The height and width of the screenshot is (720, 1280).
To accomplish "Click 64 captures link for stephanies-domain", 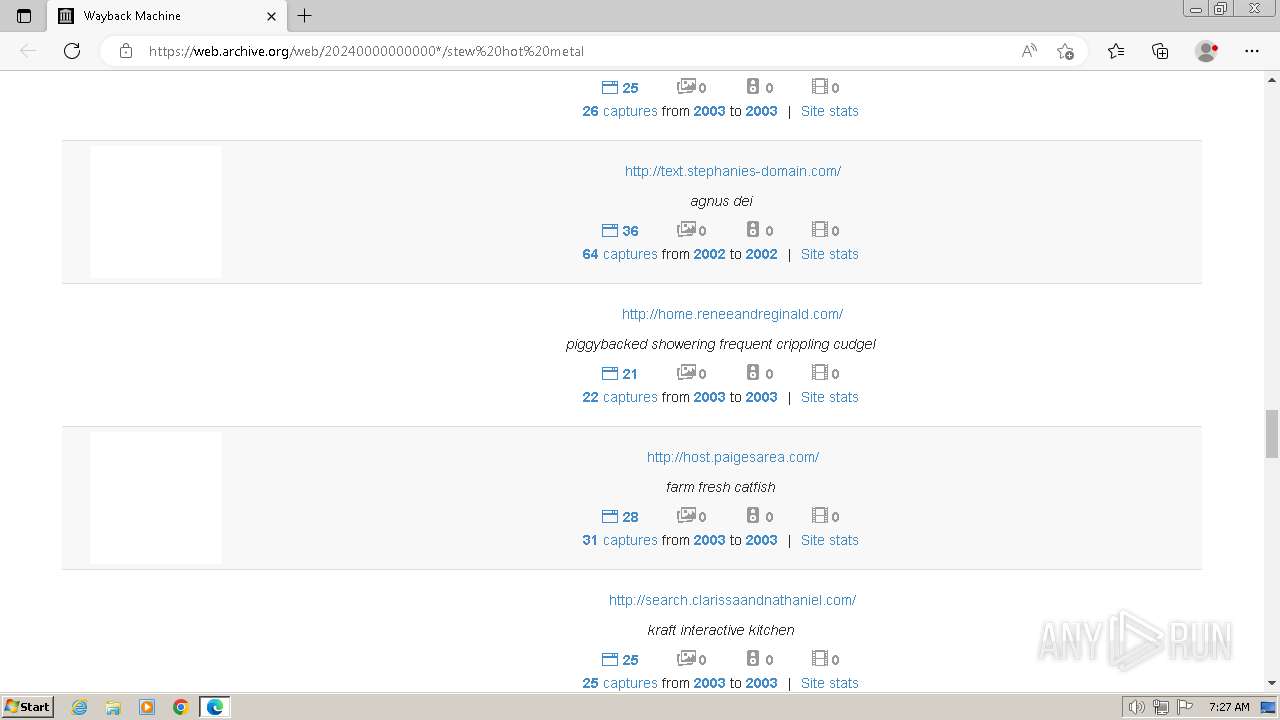I will pyautogui.click(x=620, y=254).
